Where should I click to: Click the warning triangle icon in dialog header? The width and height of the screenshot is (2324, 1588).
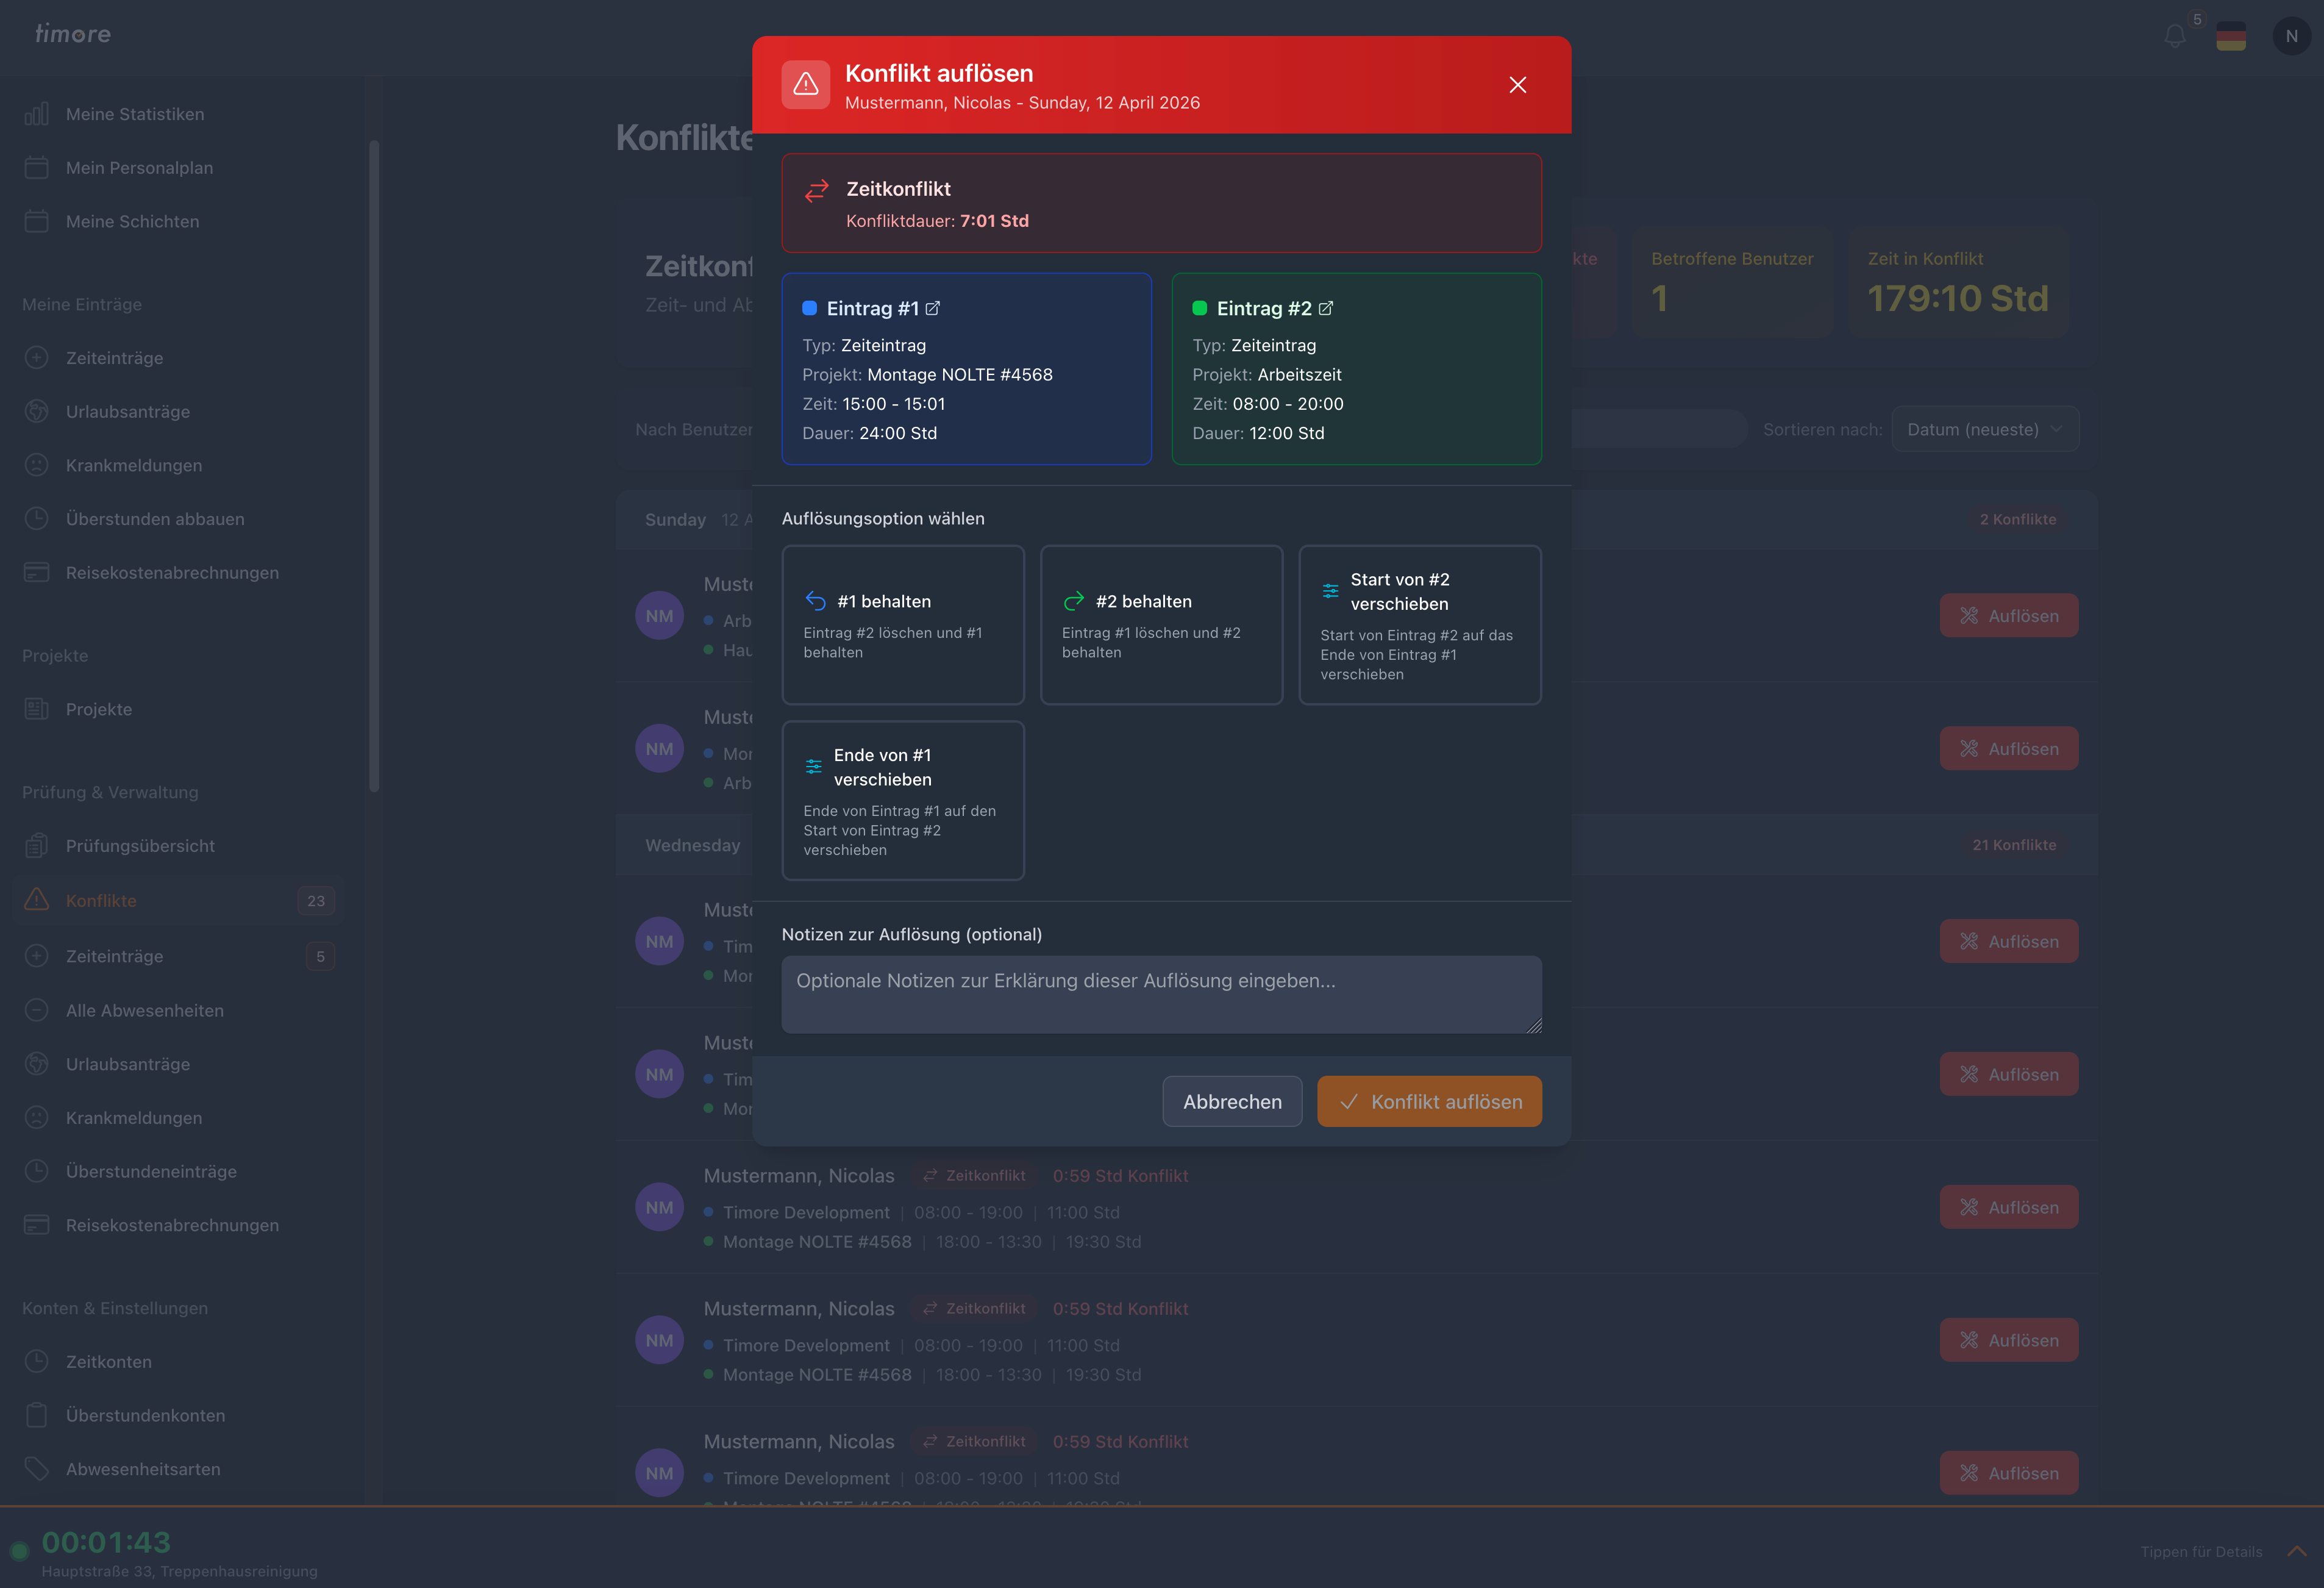(x=805, y=85)
